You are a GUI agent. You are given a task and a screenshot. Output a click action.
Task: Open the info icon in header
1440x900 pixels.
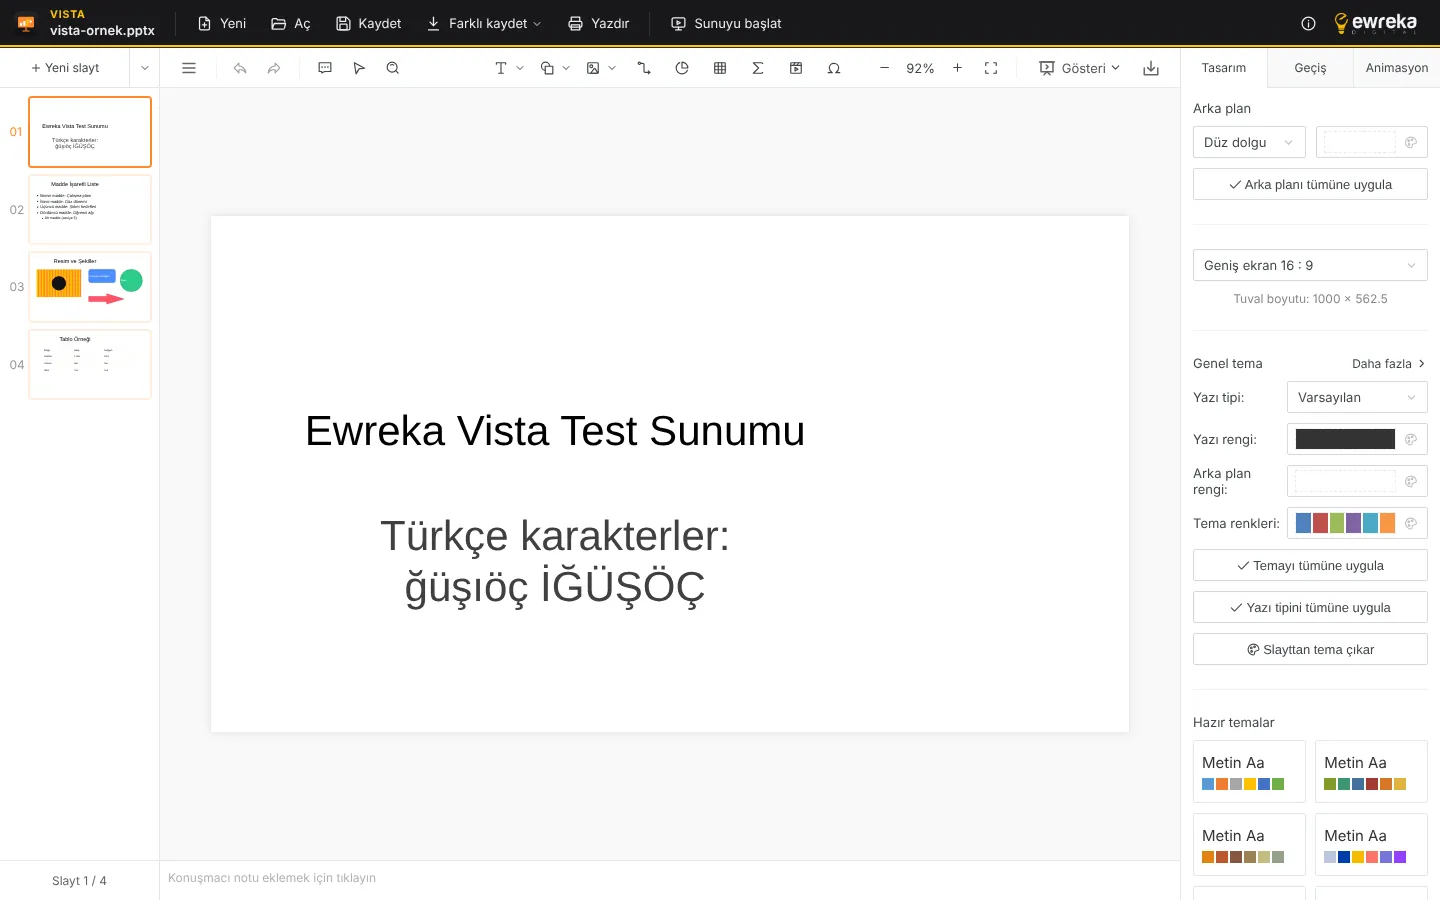1308,23
